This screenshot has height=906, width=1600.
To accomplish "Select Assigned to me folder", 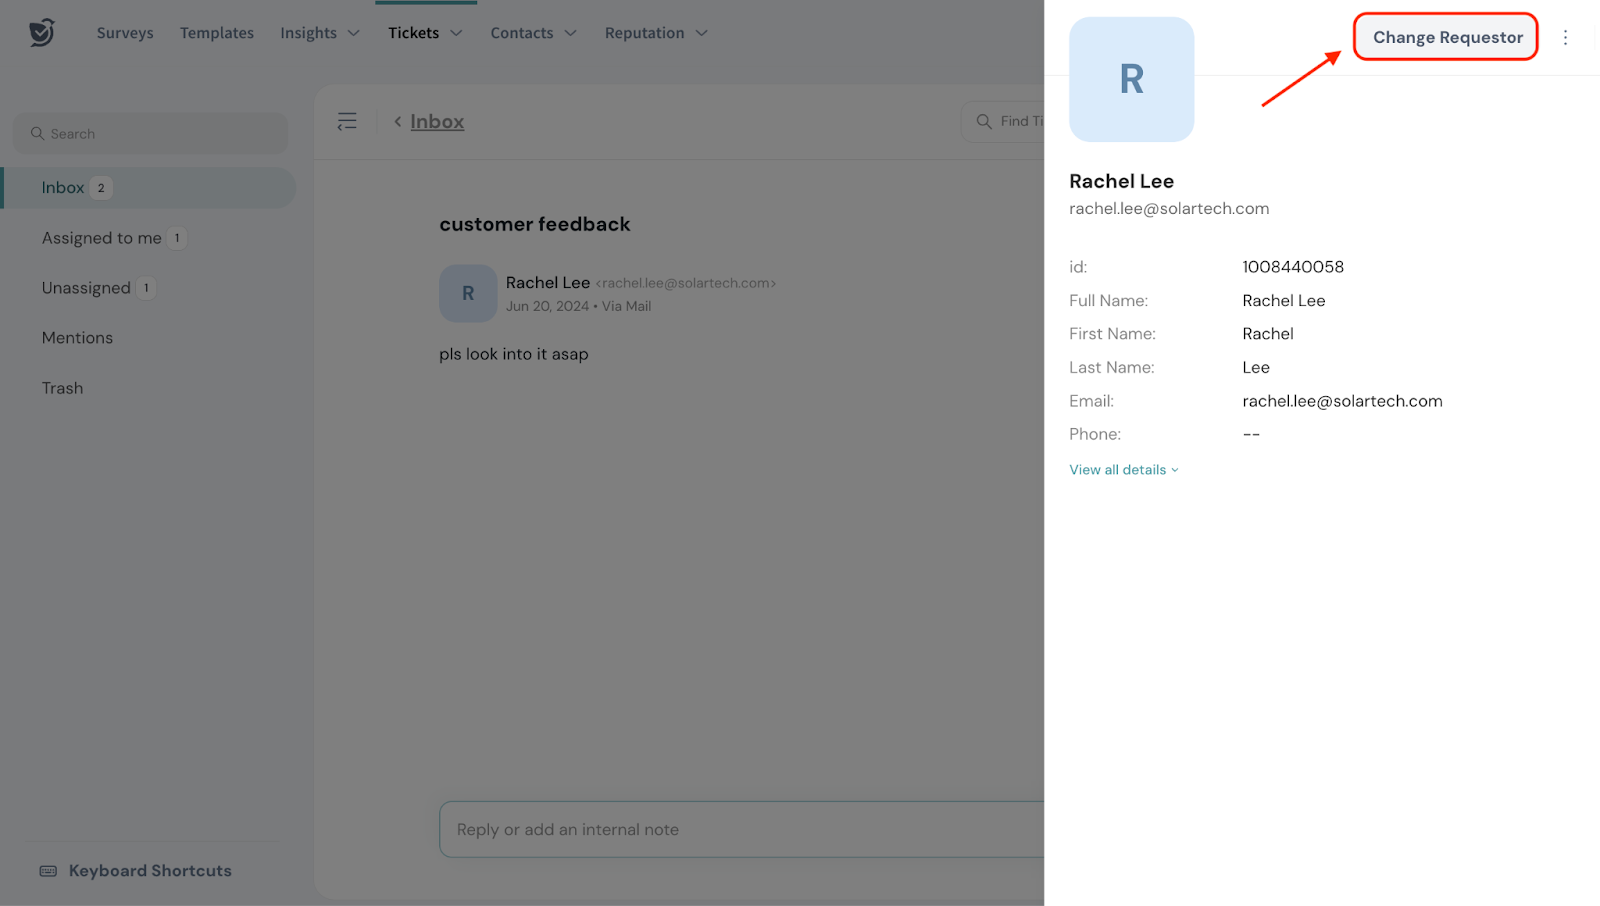I will coord(102,238).
